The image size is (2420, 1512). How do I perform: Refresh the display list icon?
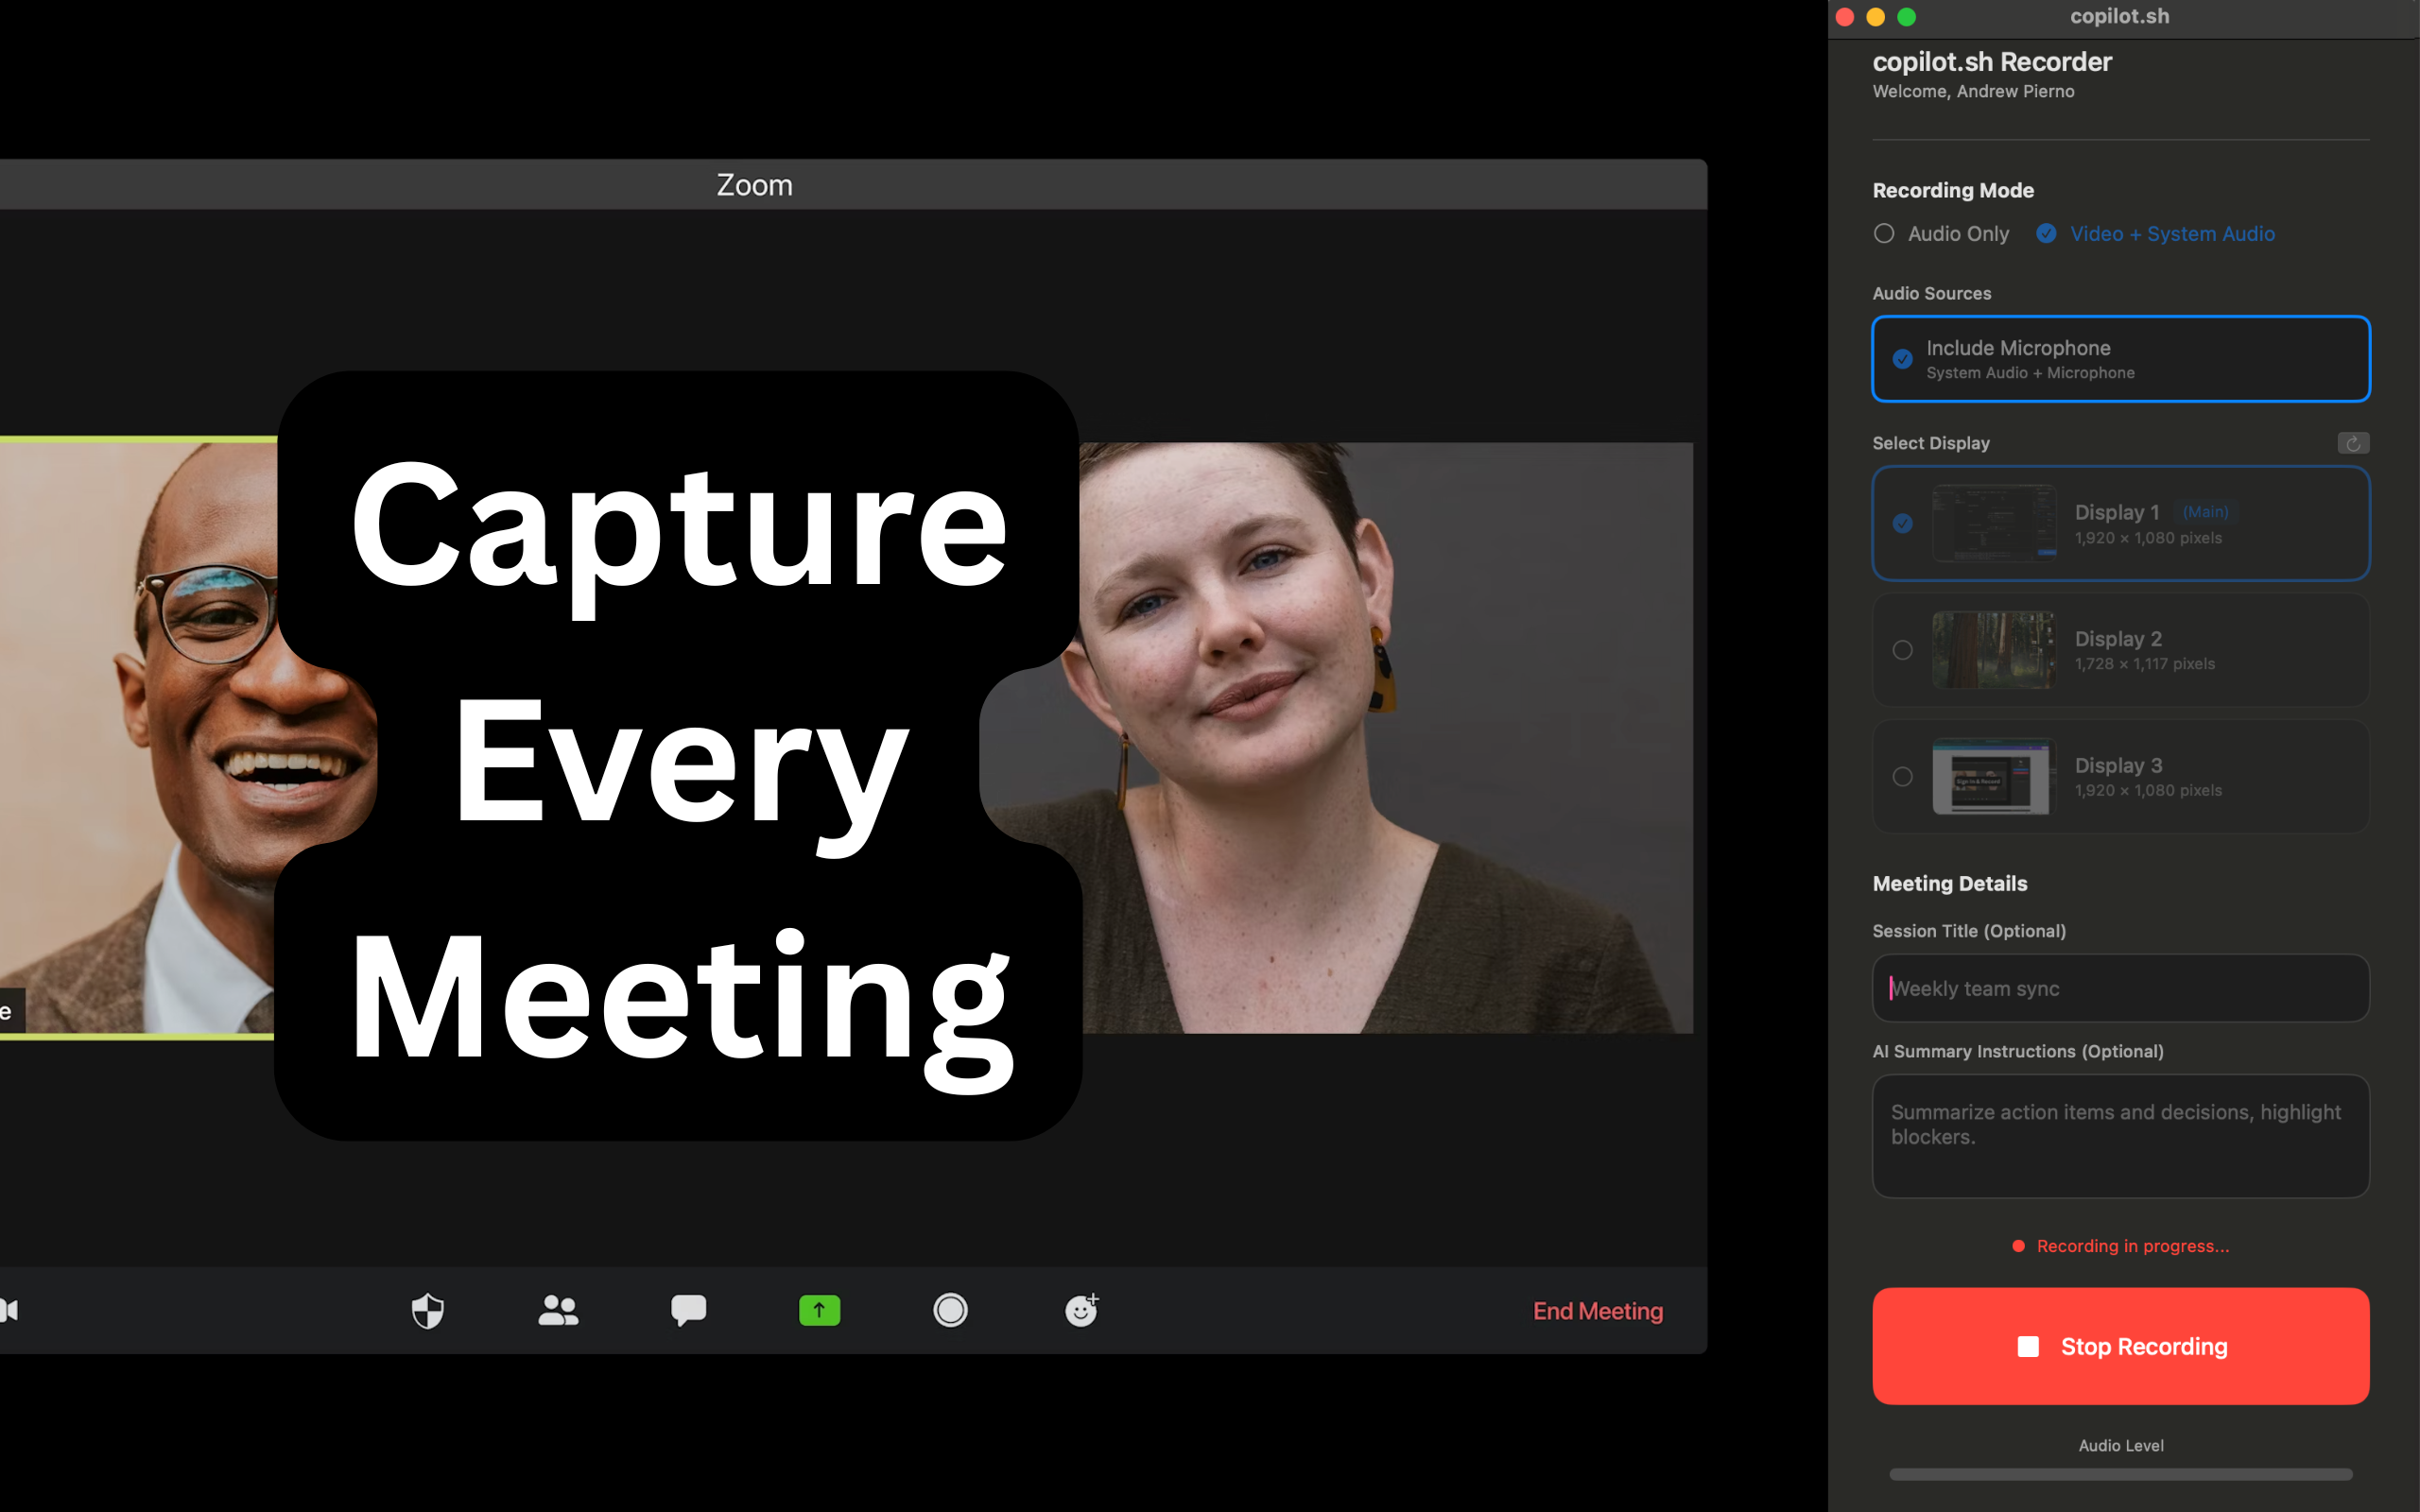(2353, 443)
